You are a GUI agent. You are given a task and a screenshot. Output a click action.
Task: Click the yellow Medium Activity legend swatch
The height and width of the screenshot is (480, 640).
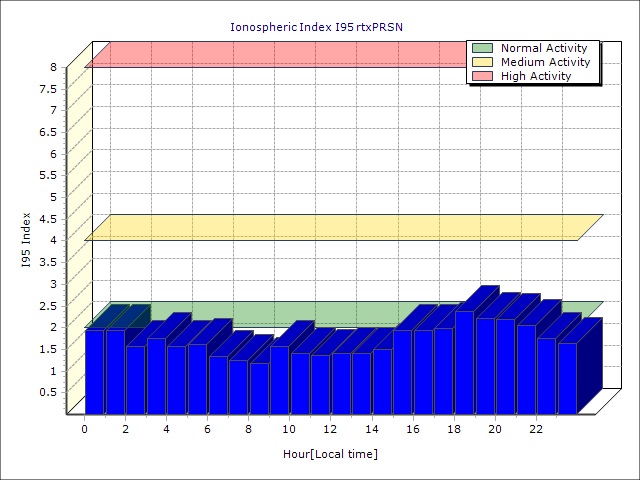(482, 62)
